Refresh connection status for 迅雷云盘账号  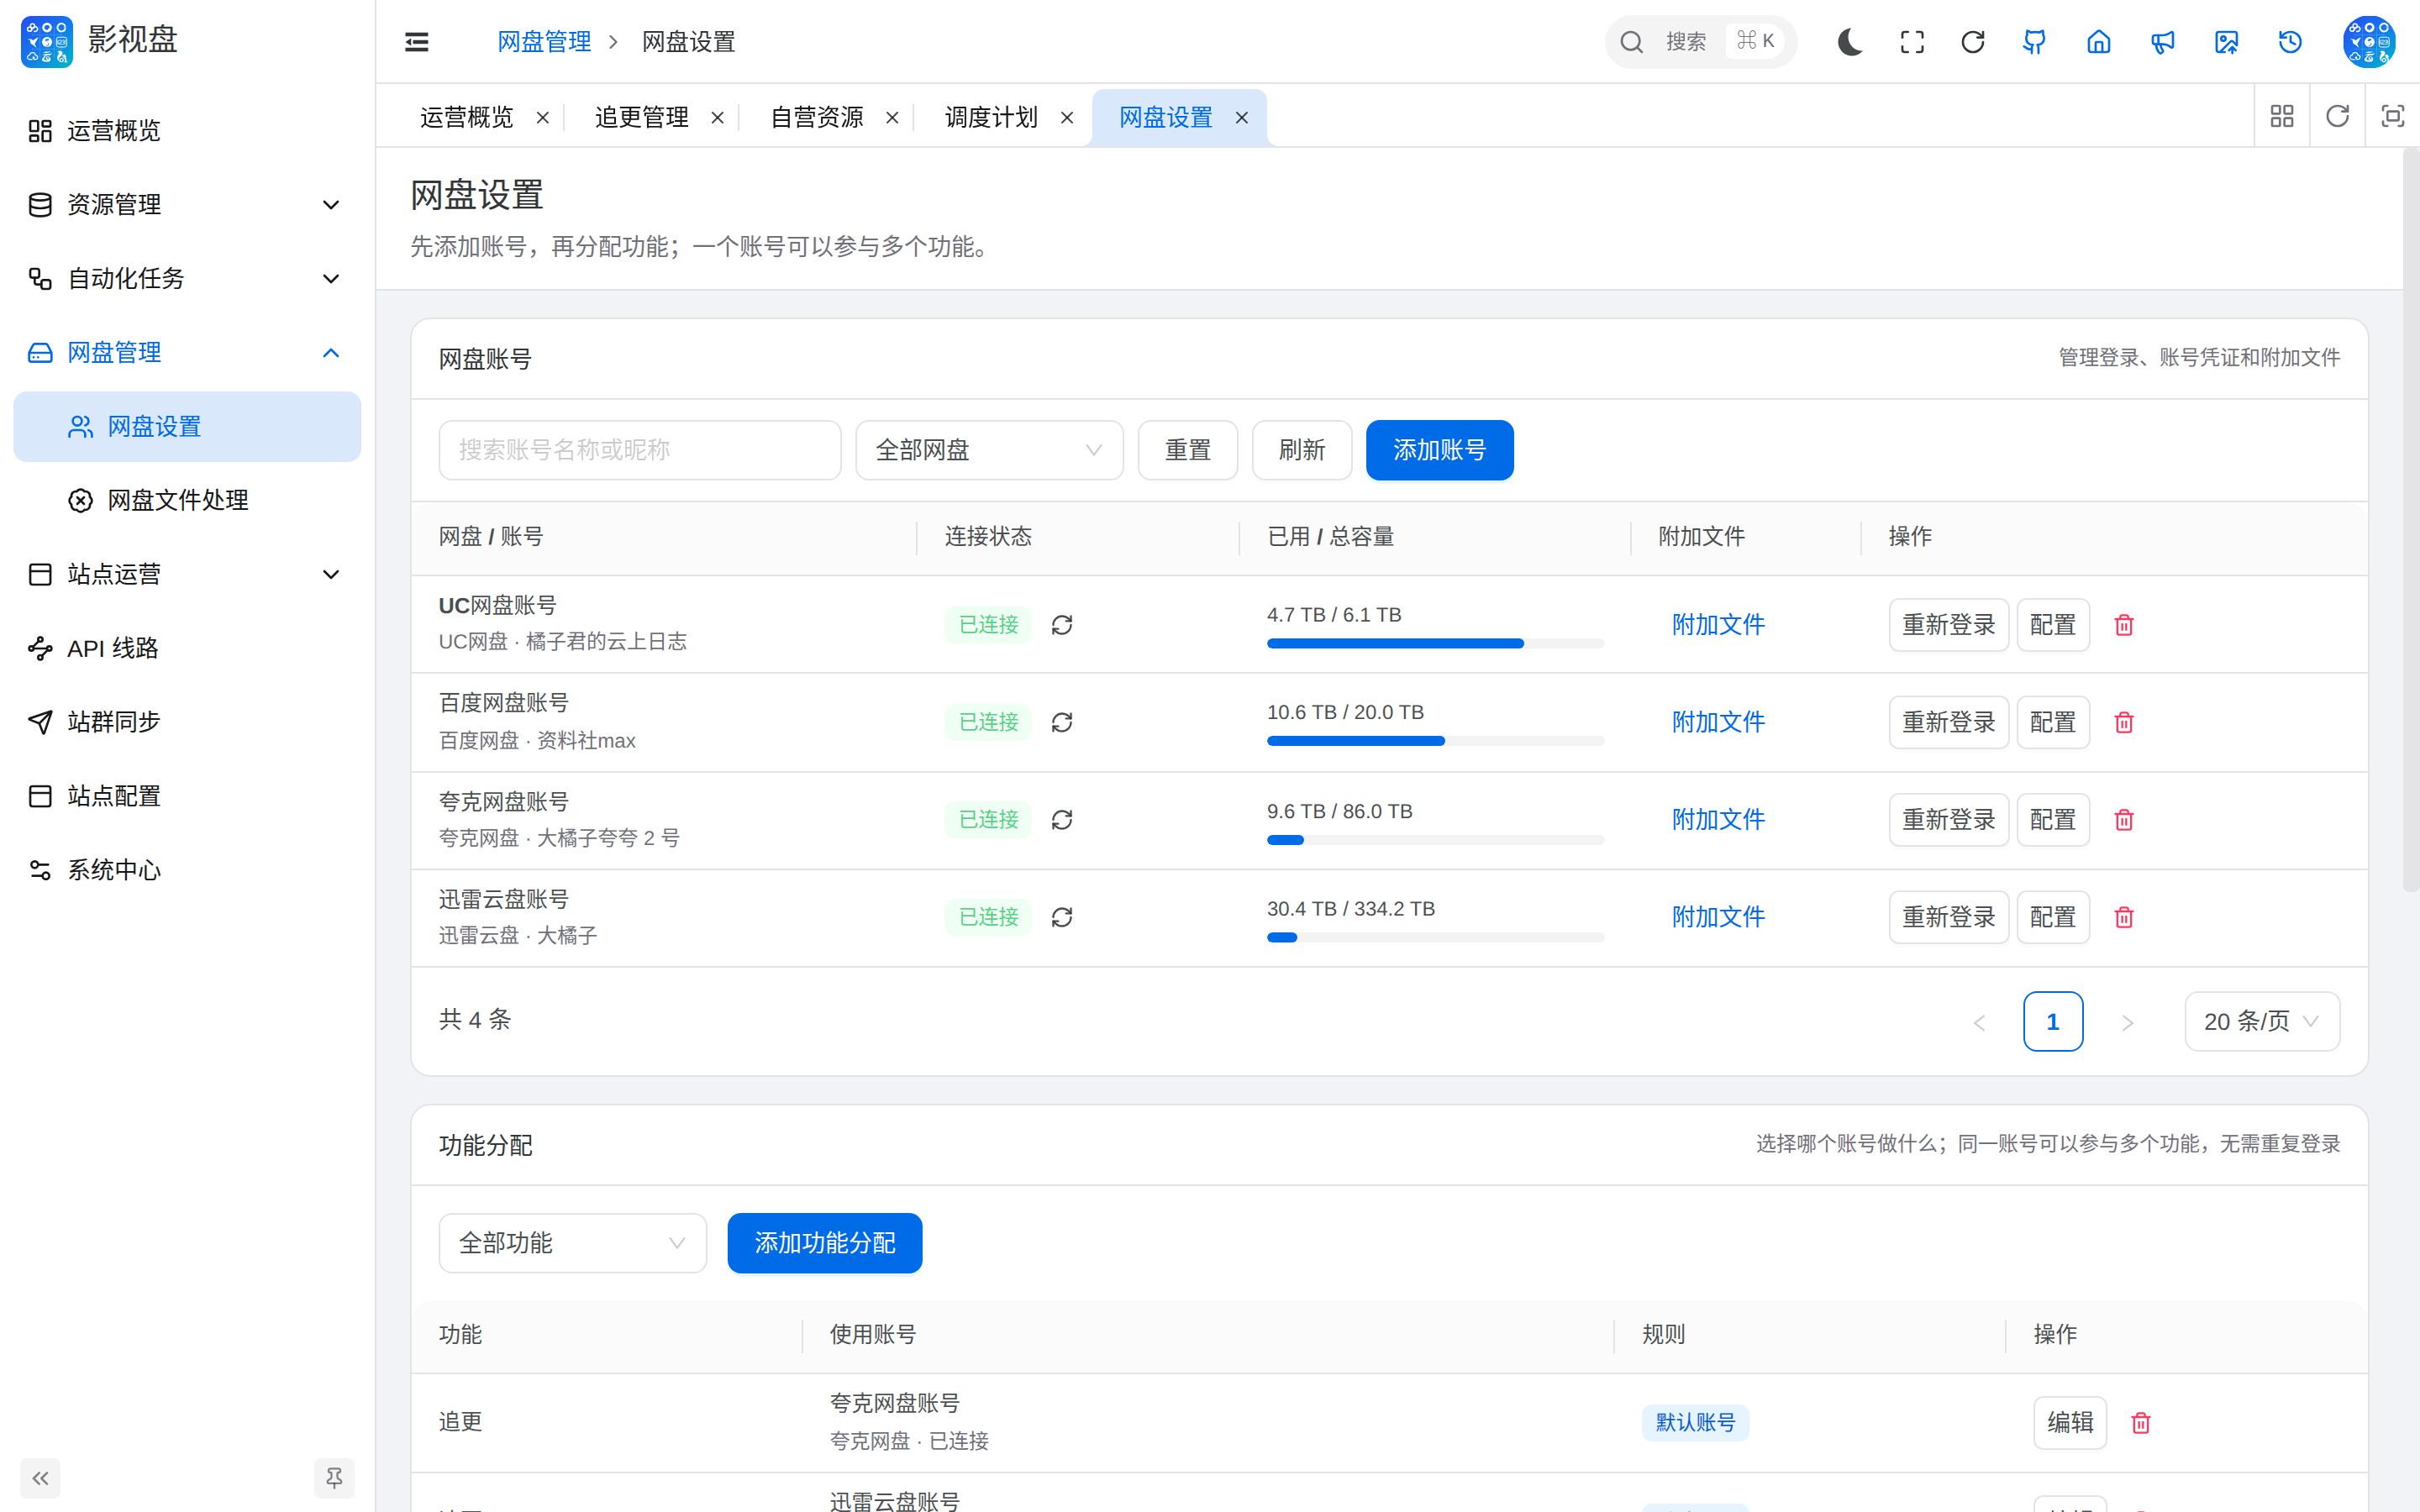click(1062, 917)
